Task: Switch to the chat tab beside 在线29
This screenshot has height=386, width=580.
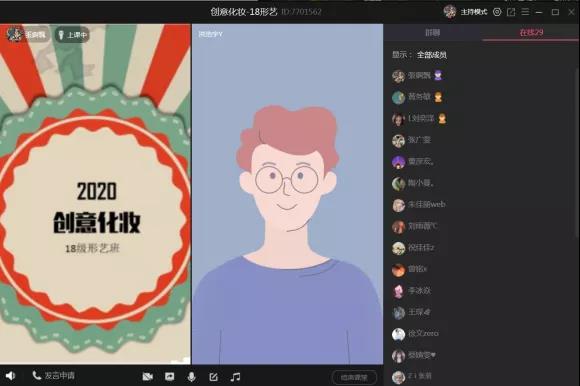Action: coord(433,33)
